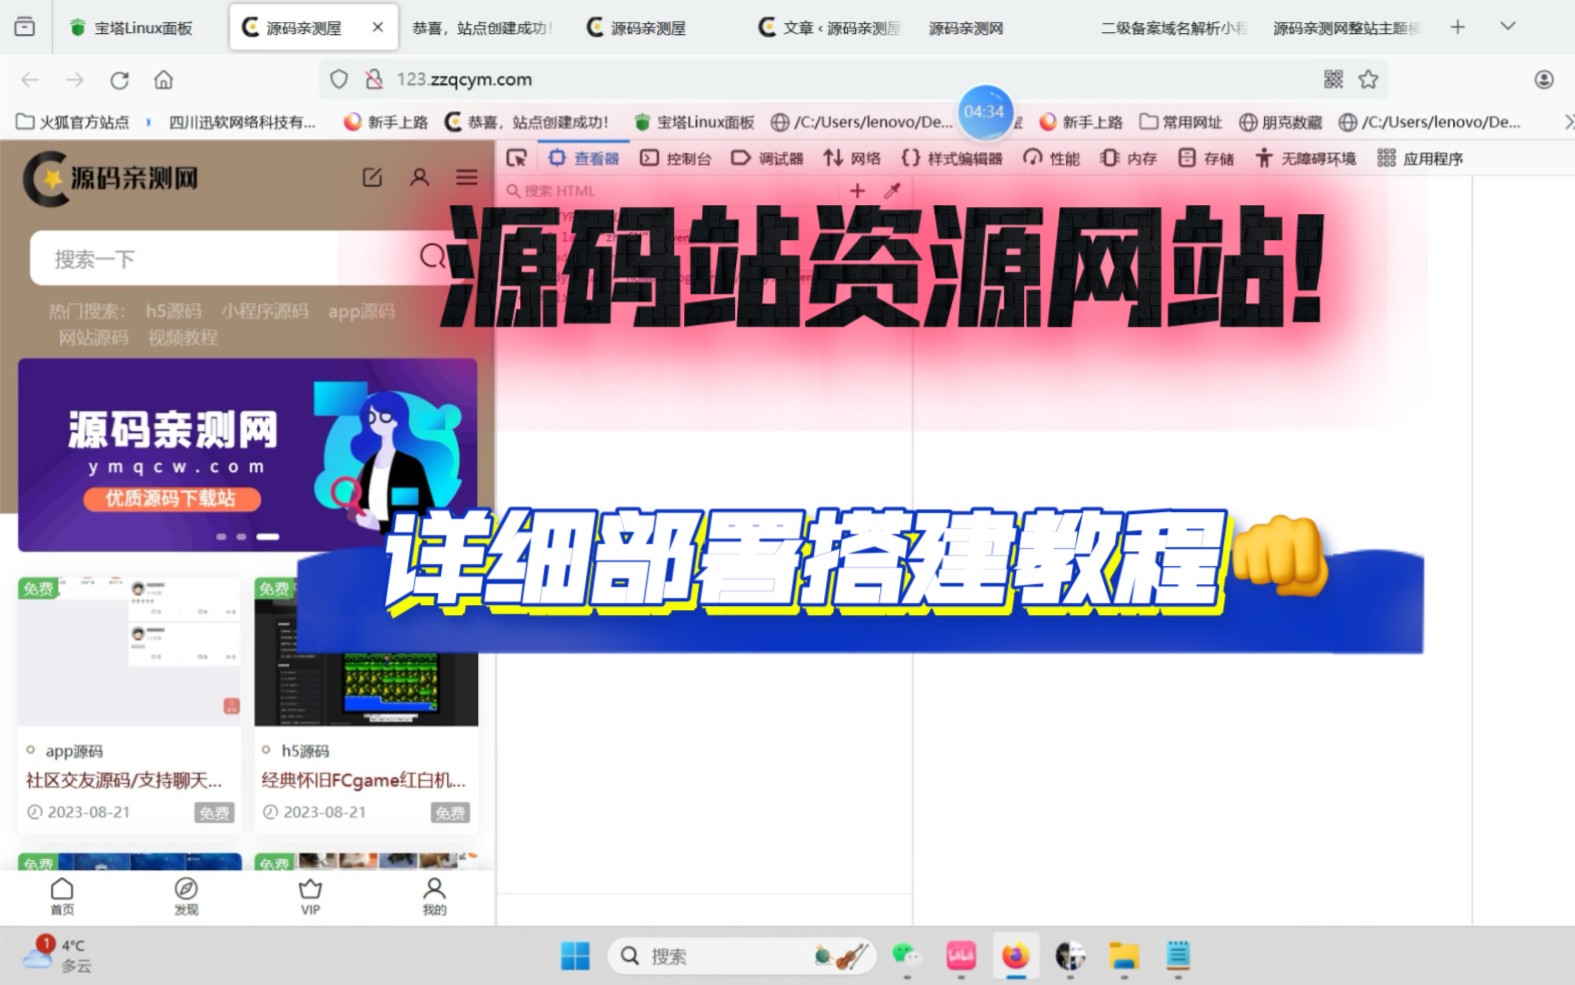Click the add new node plus icon

pos(857,190)
